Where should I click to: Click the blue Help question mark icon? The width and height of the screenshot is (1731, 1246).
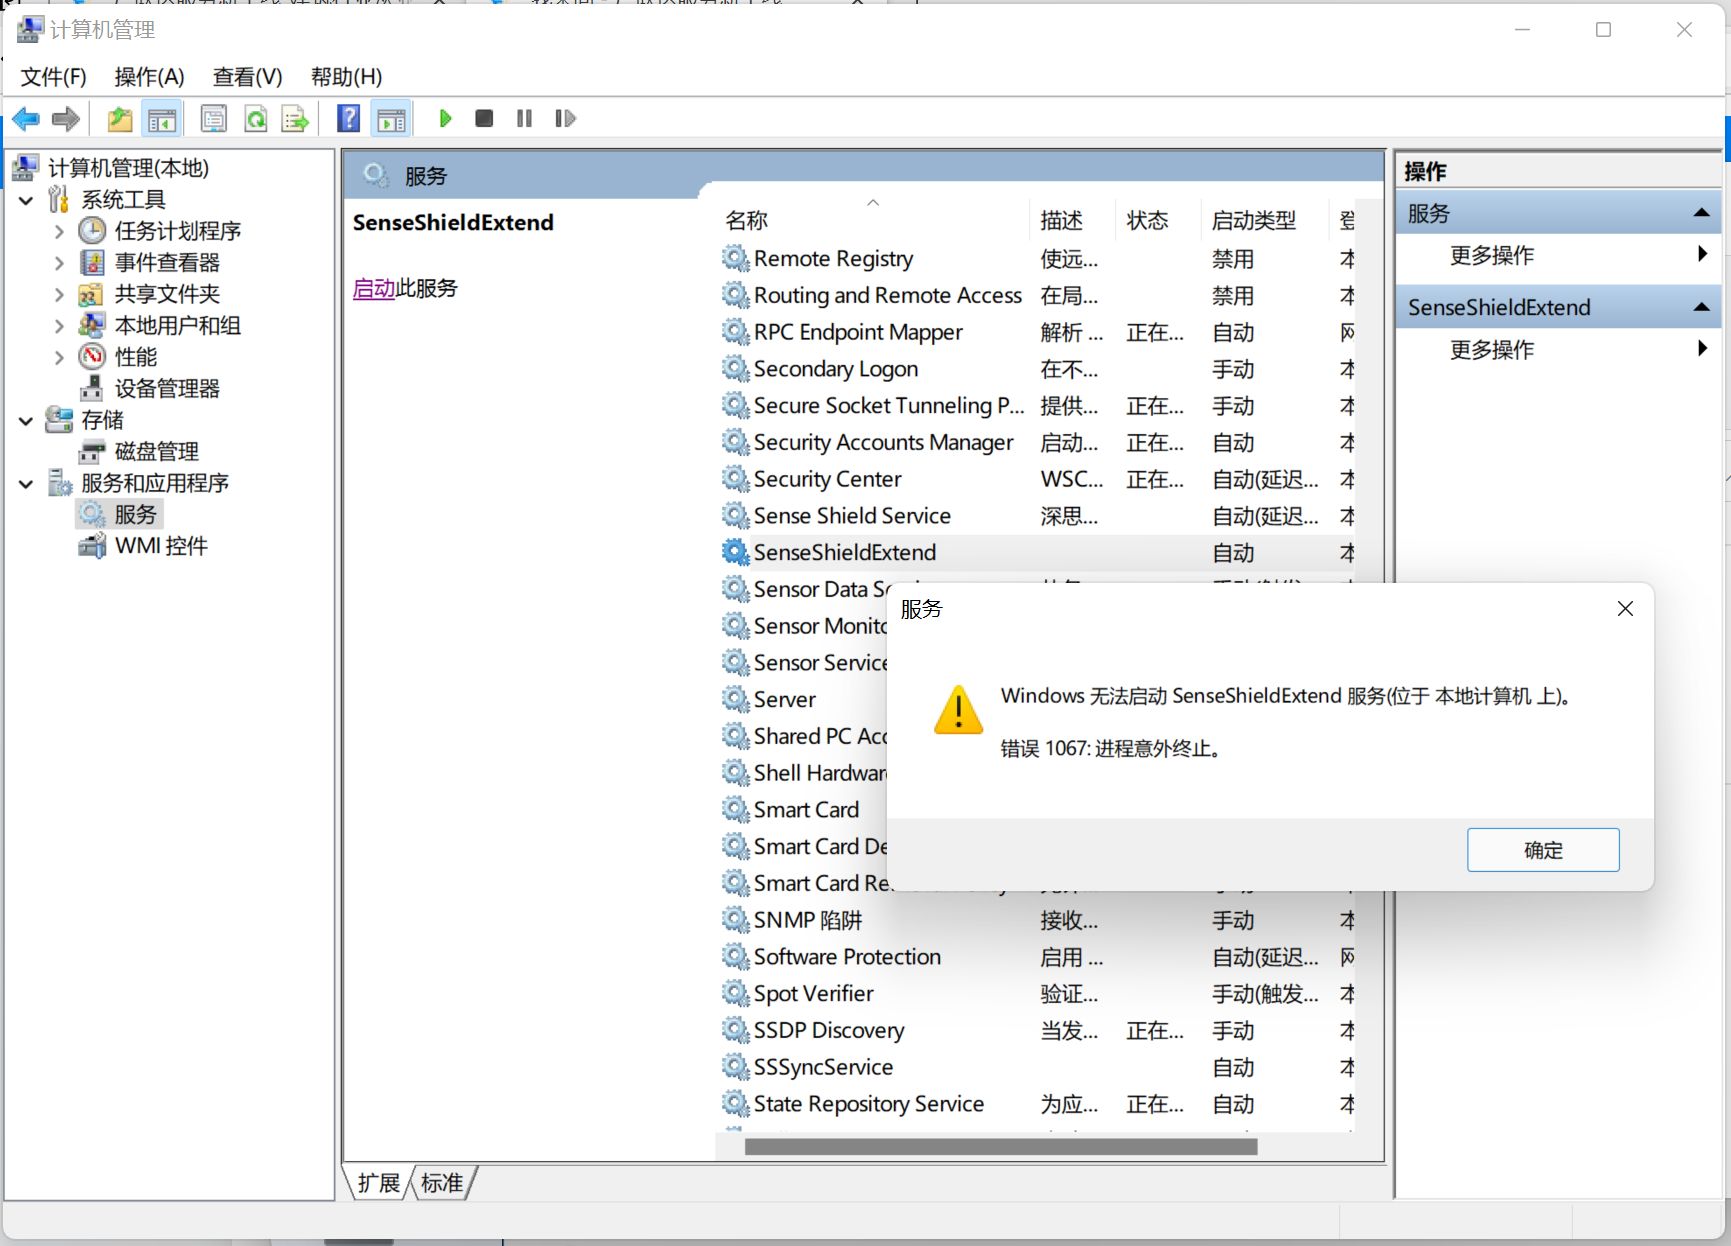click(x=348, y=119)
